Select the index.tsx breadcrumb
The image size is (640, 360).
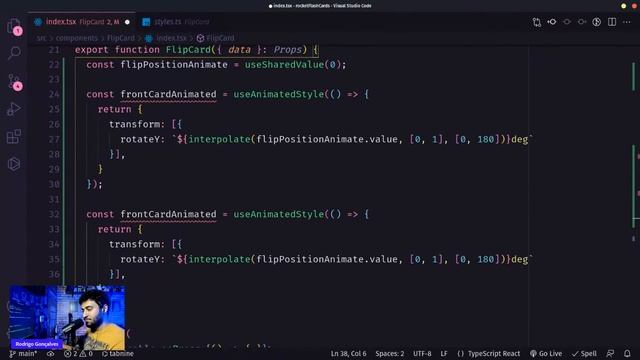pos(167,38)
